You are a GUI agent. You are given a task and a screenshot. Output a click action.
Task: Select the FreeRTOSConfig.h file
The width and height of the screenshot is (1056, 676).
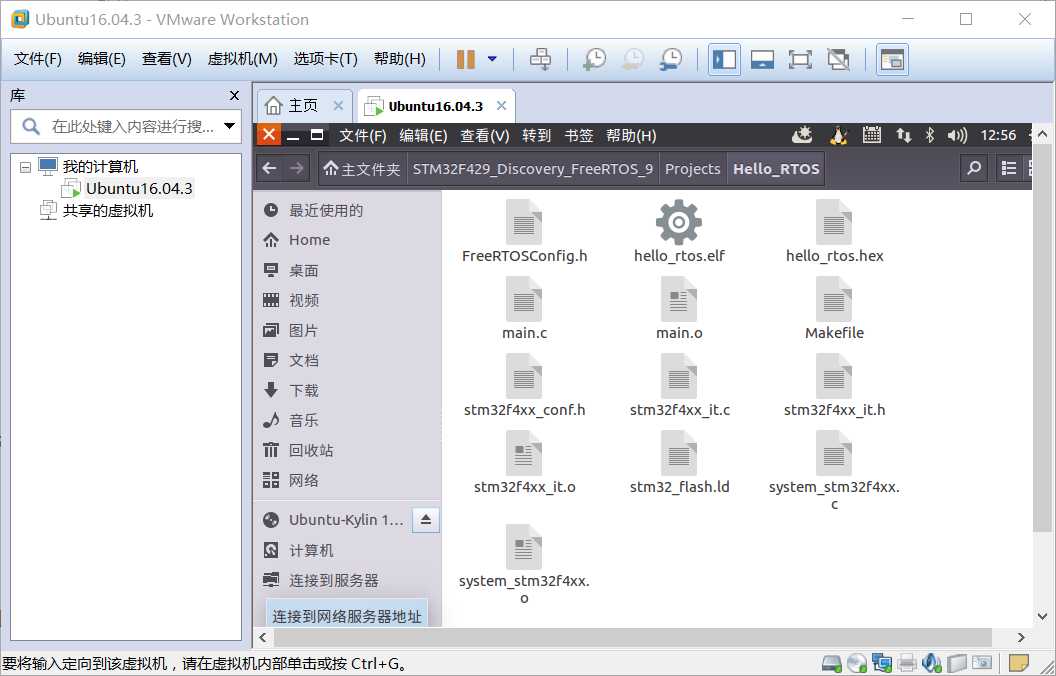point(524,232)
